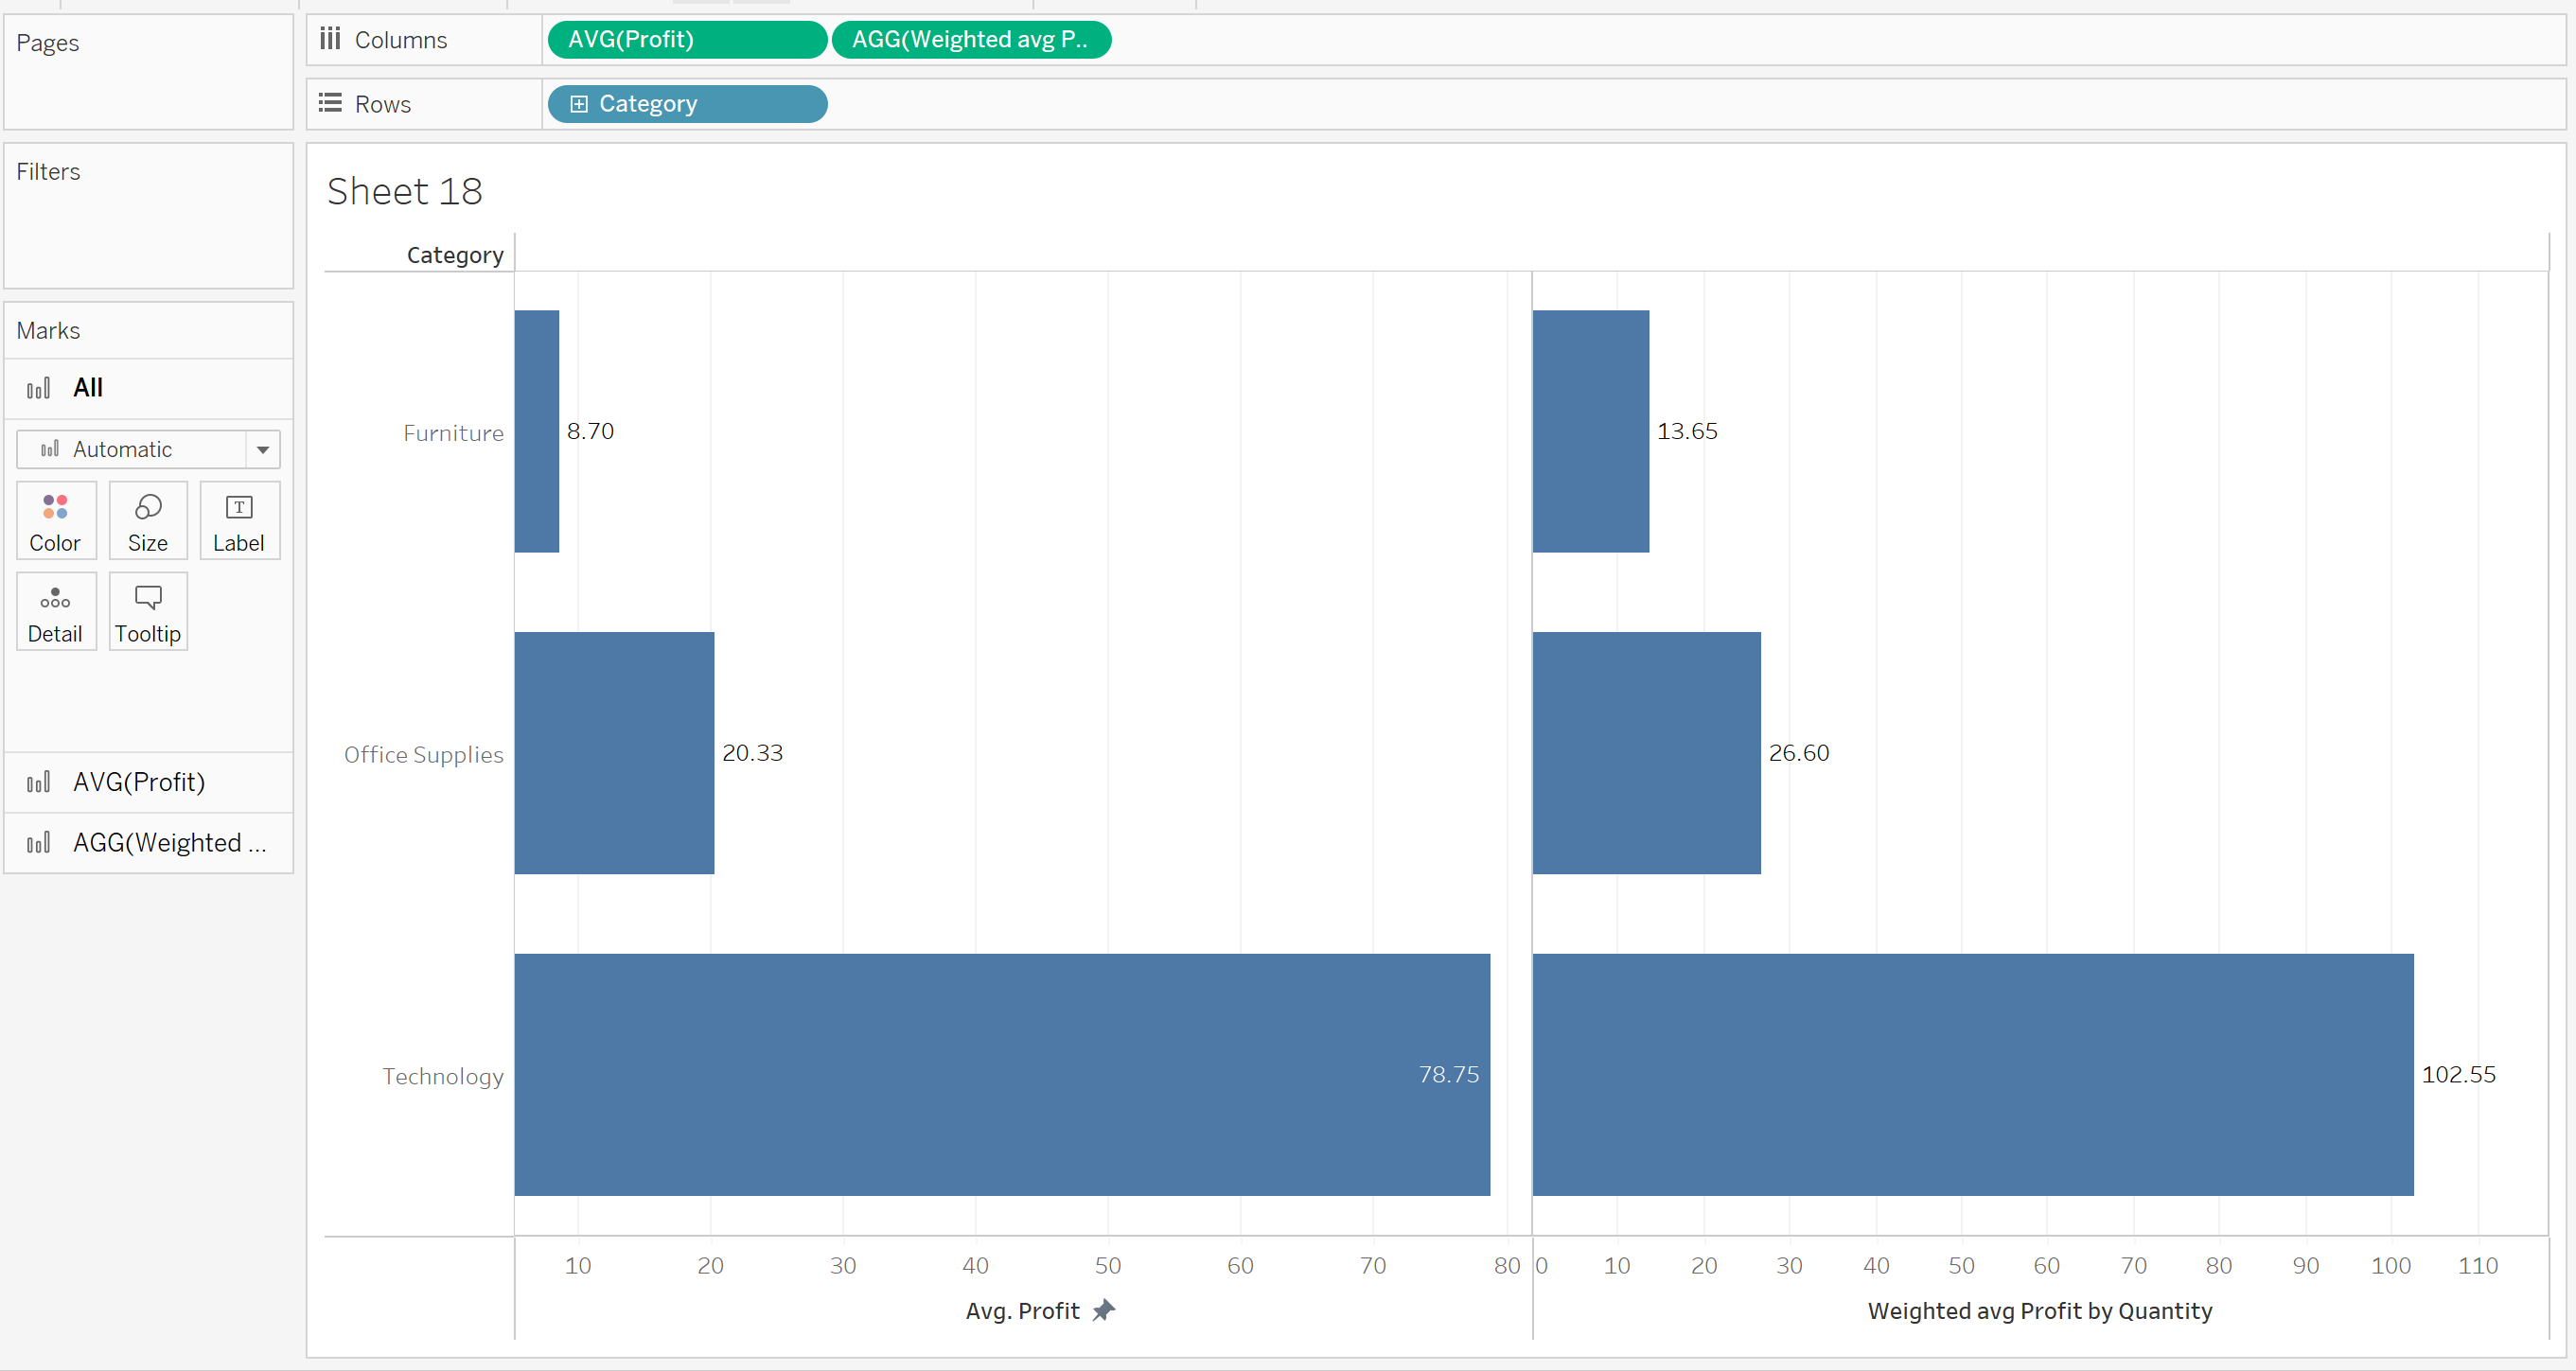Select the AVG(Profit) pill in Columns
Image resolution: width=2576 pixels, height=1371 pixels.
pos(687,39)
